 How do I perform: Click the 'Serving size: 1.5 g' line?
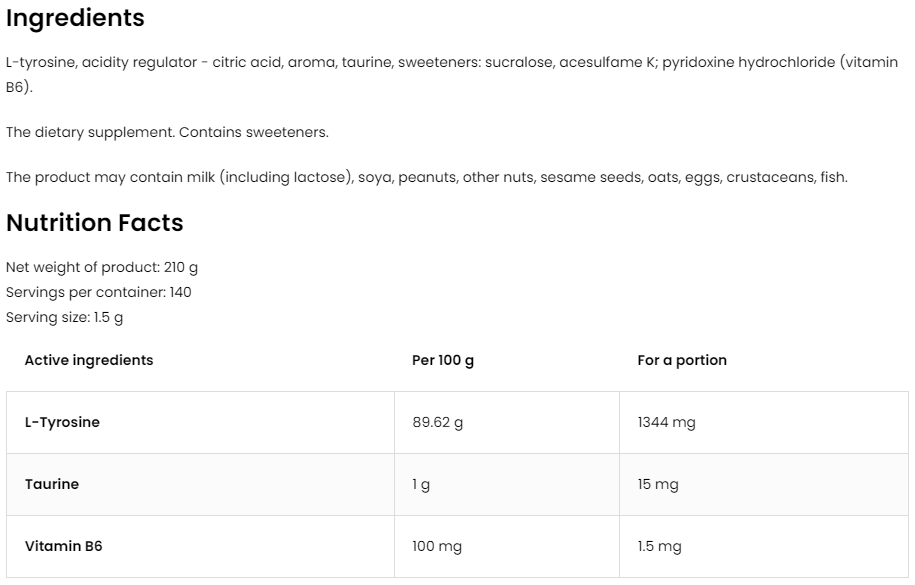pyautogui.click(x=65, y=318)
